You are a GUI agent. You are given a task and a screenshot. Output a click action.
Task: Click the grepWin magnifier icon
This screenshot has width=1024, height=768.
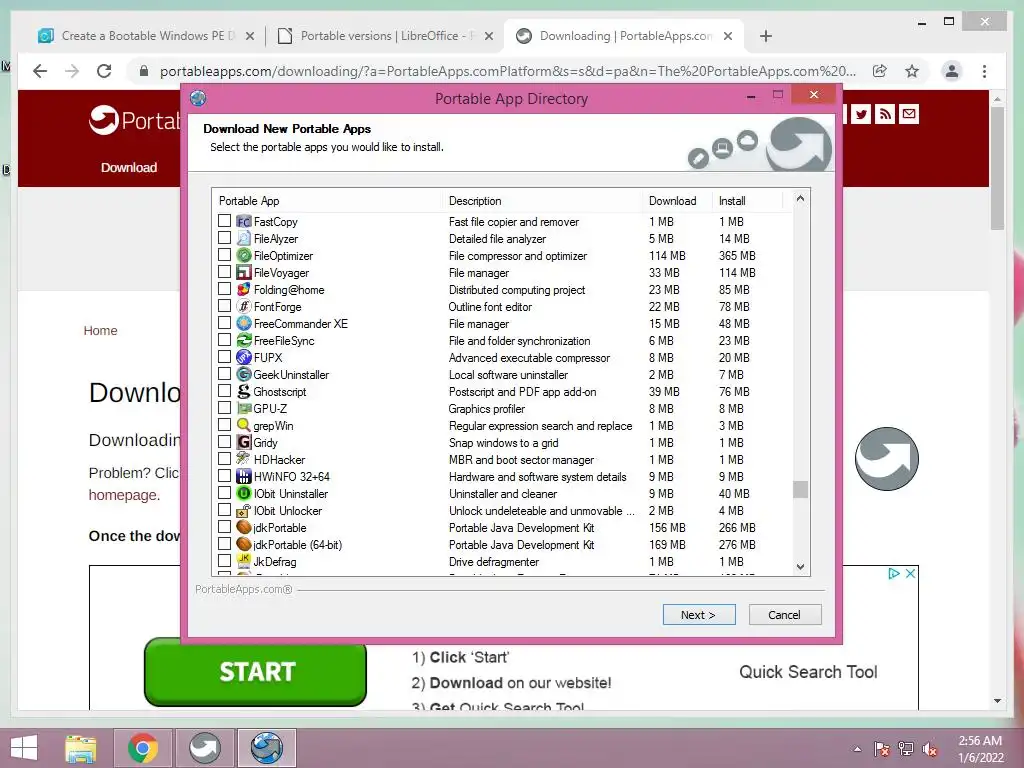point(244,425)
